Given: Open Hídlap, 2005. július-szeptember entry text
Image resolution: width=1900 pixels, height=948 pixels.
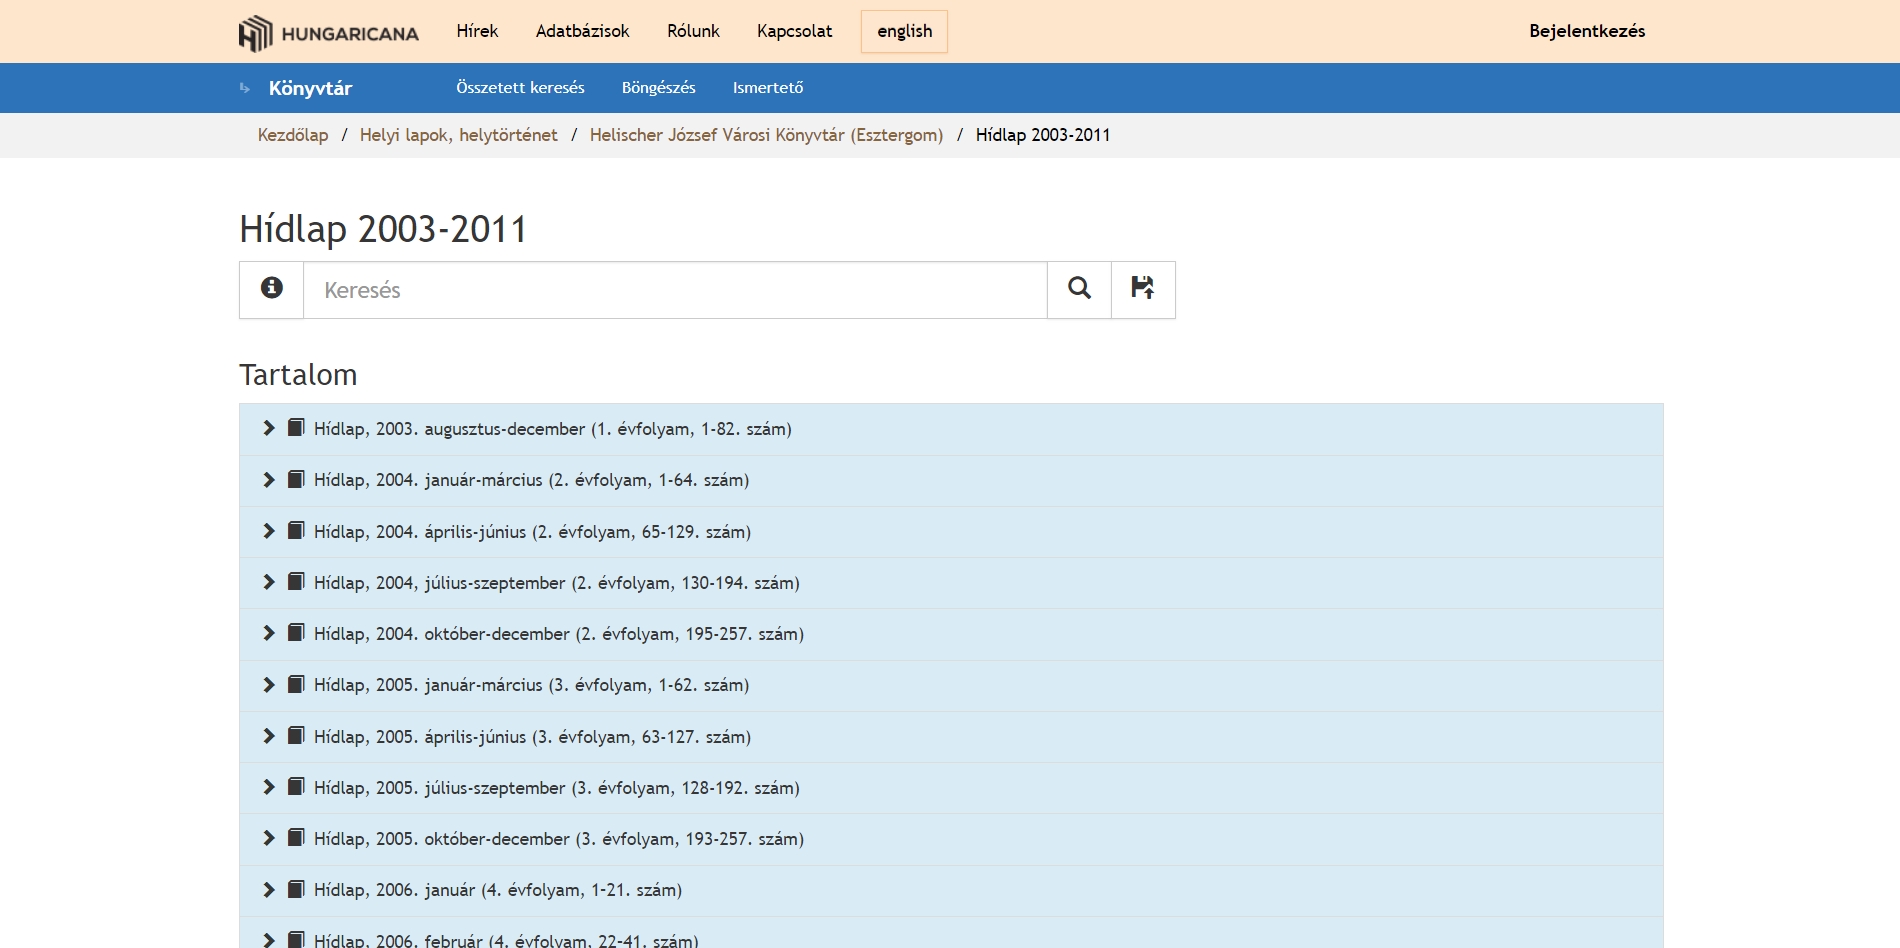Looking at the screenshot, I should coord(556,788).
